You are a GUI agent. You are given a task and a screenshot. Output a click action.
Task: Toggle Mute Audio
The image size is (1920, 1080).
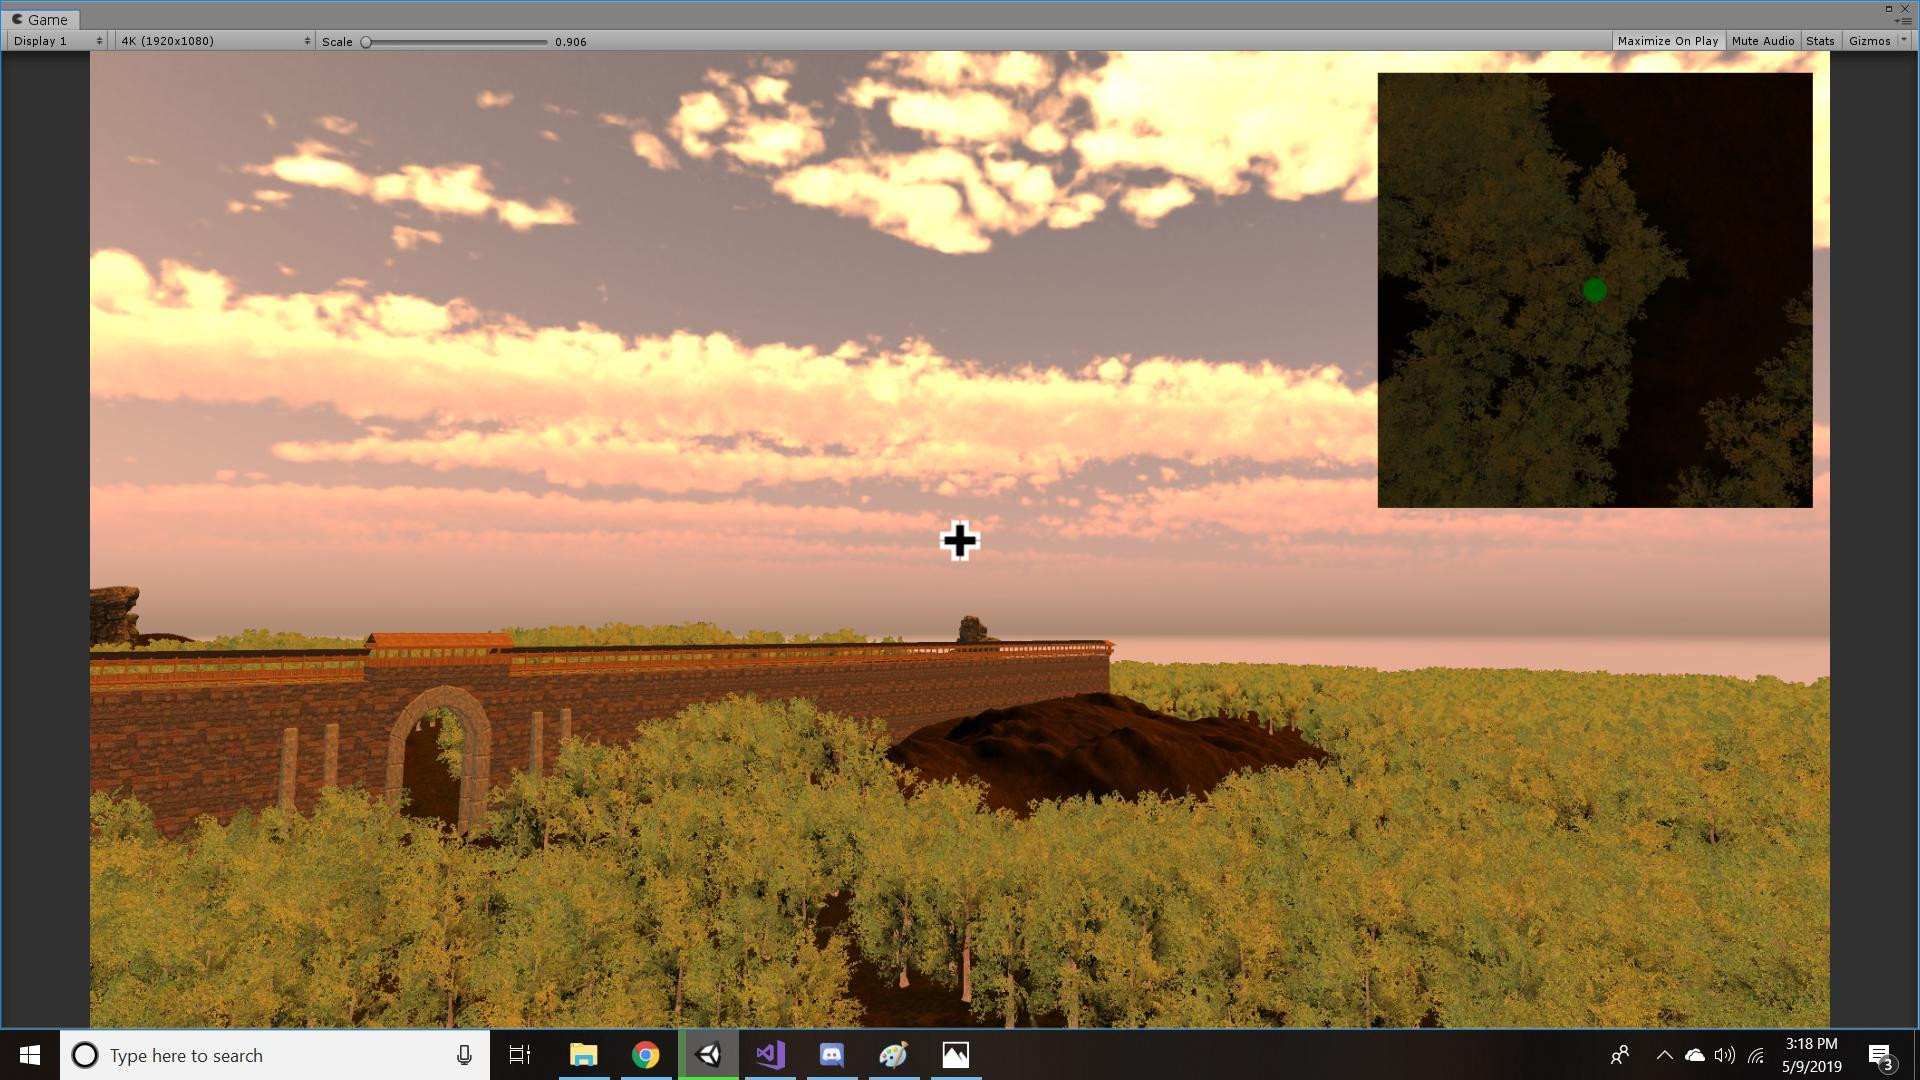pos(1762,41)
